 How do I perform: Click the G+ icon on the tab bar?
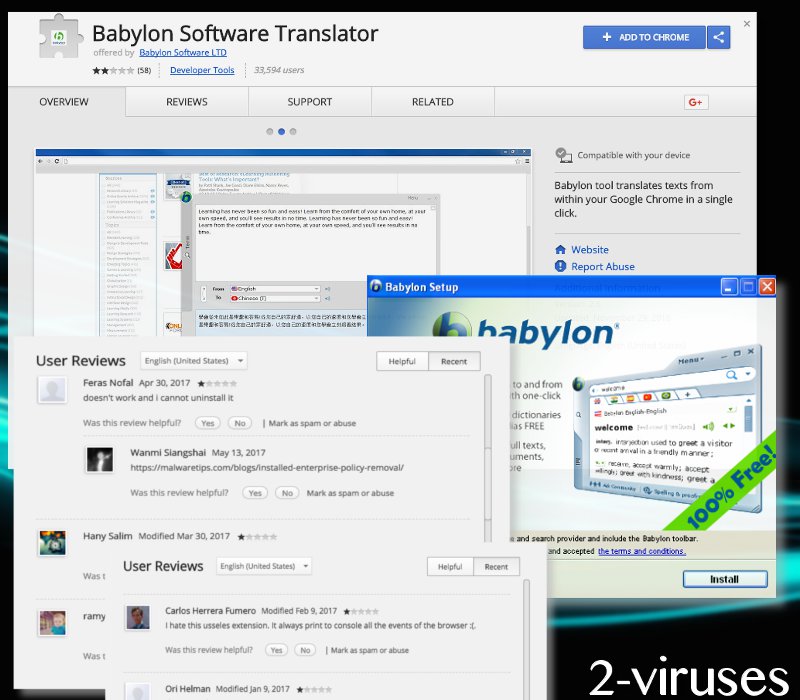[696, 102]
